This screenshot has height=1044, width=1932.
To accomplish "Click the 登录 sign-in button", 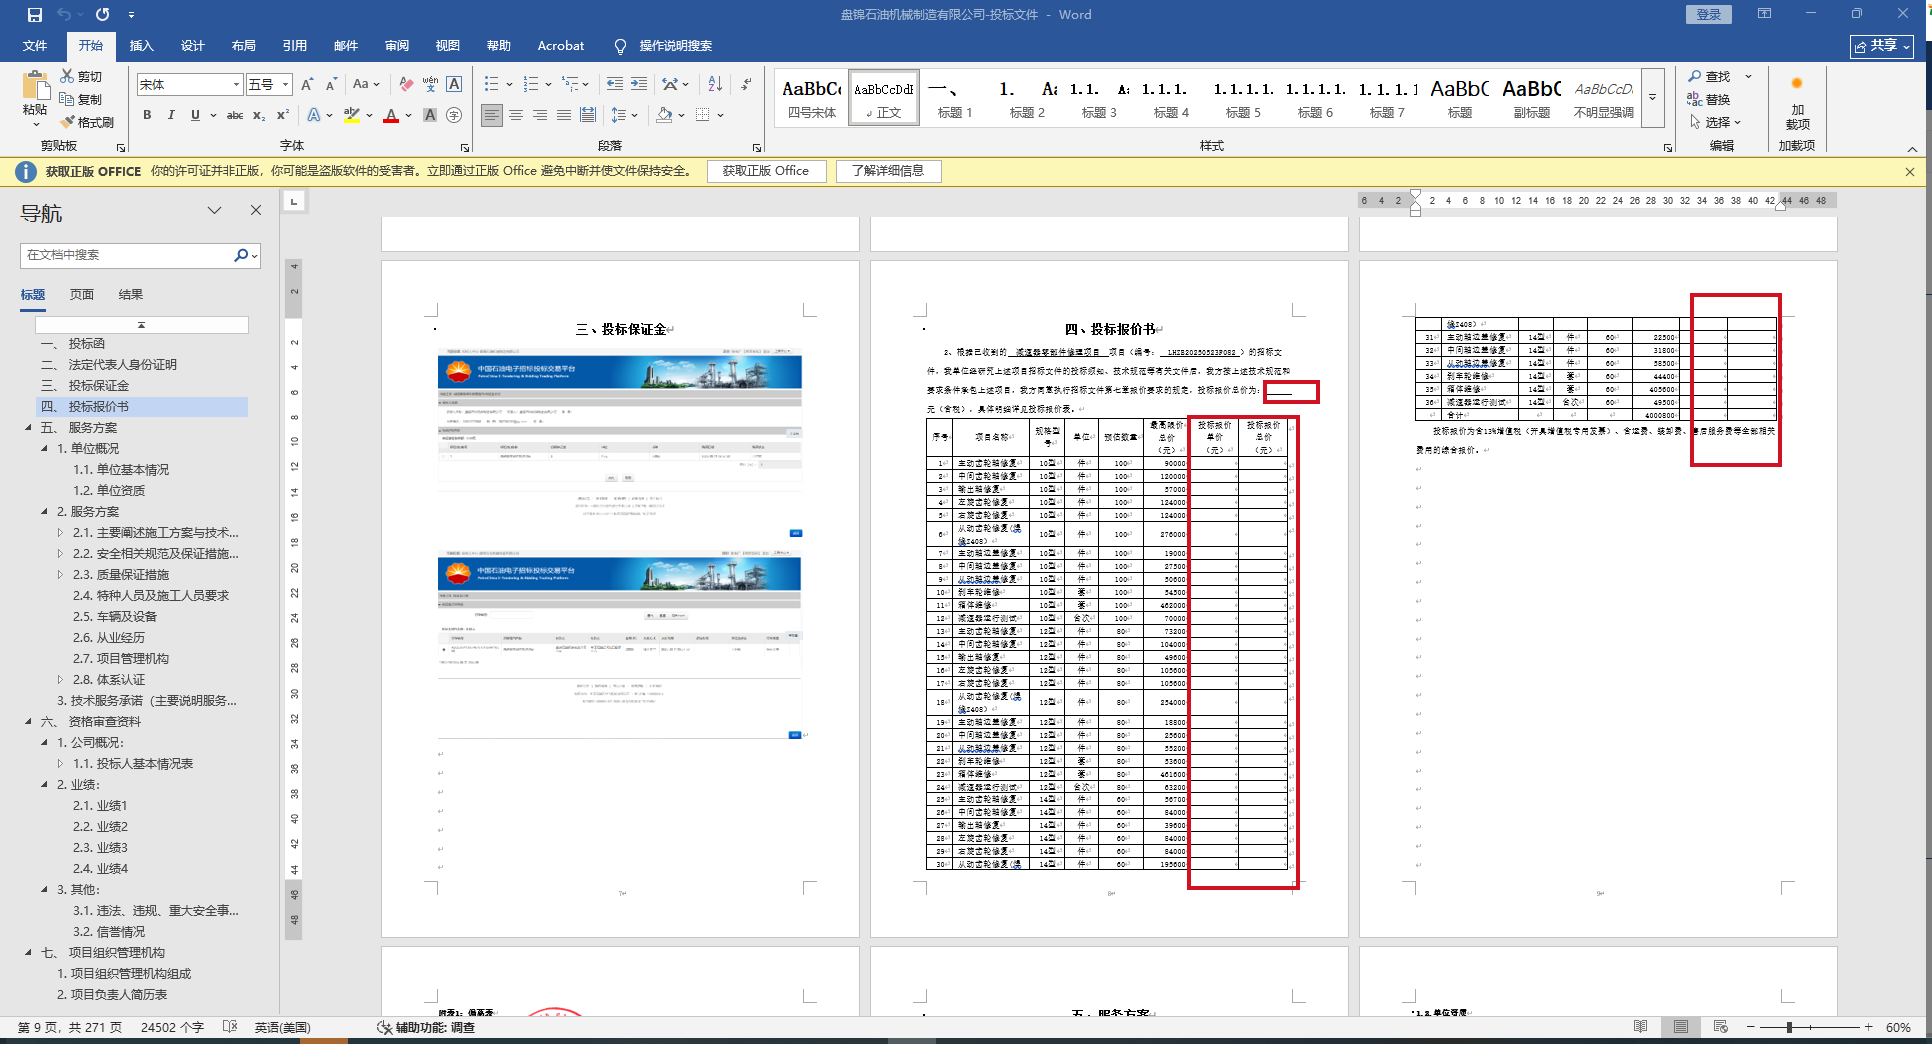I will pyautogui.click(x=1709, y=14).
